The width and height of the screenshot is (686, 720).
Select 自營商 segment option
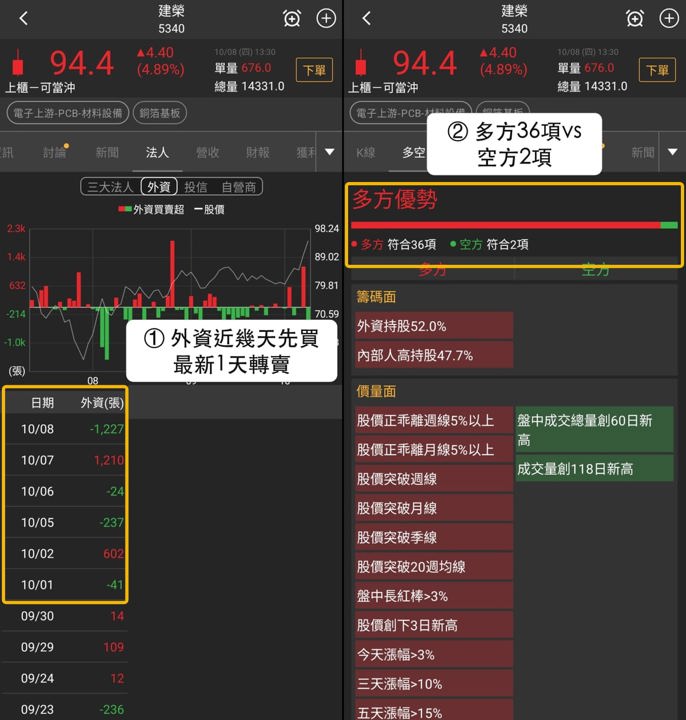click(x=238, y=187)
